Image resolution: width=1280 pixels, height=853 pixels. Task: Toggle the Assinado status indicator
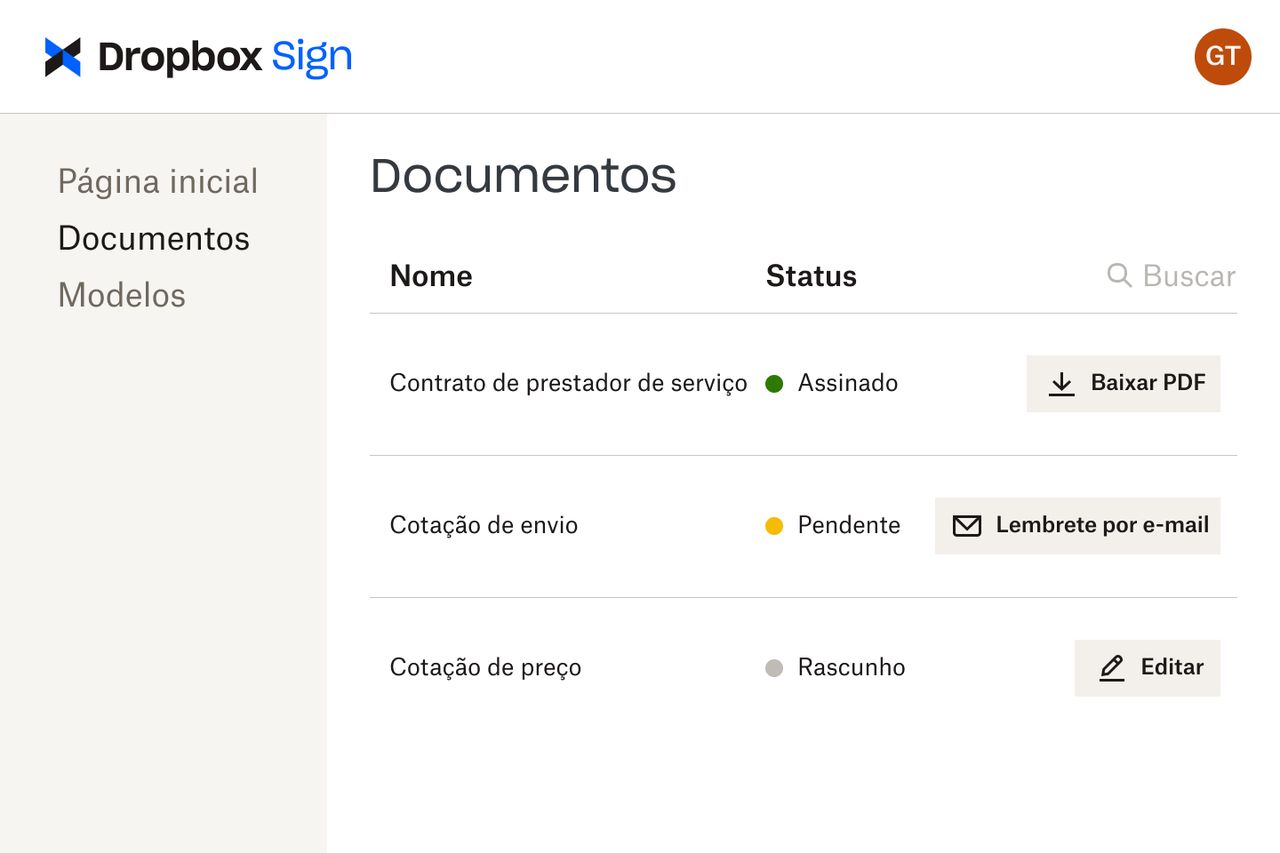774,383
